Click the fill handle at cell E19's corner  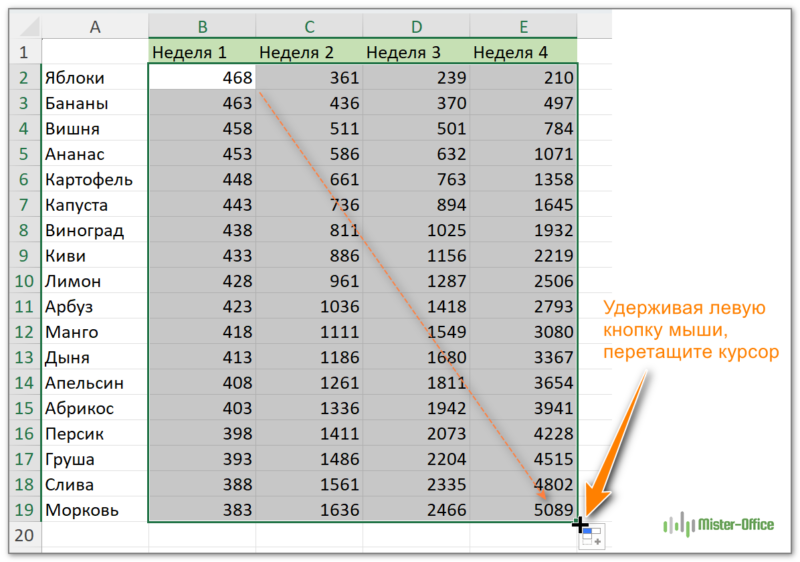578,522
